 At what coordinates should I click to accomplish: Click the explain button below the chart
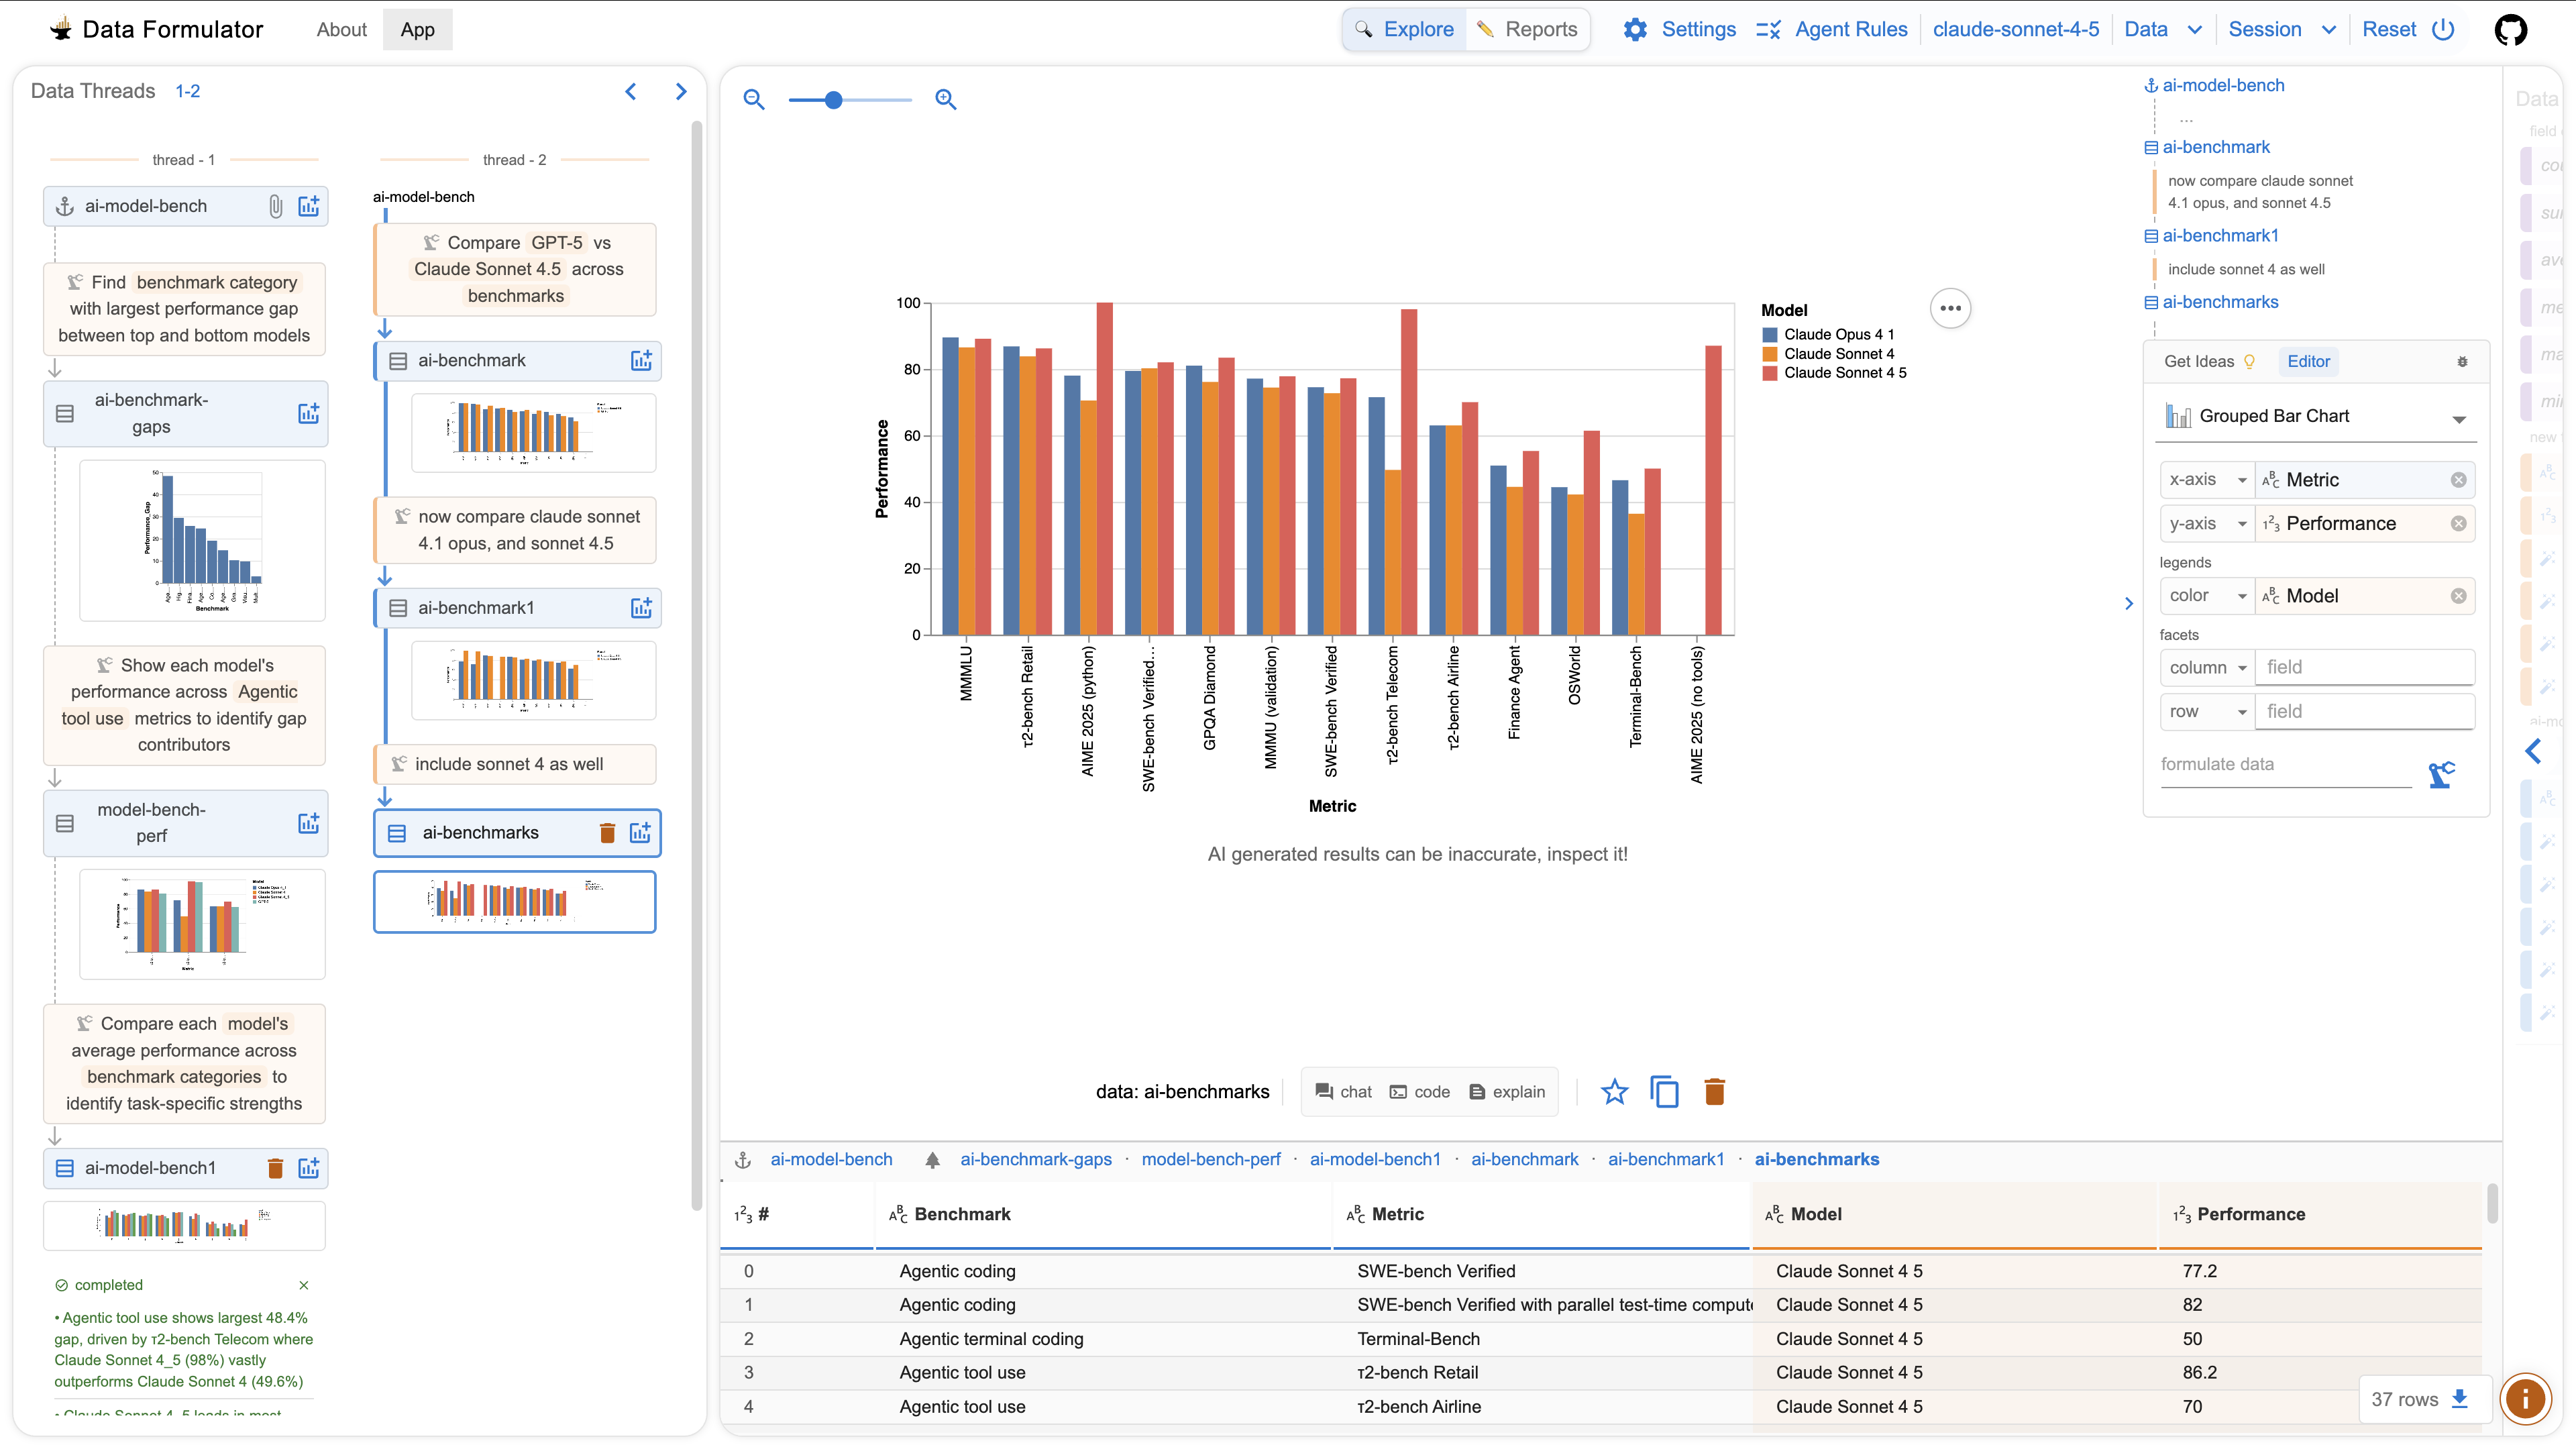(1506, 1091)
